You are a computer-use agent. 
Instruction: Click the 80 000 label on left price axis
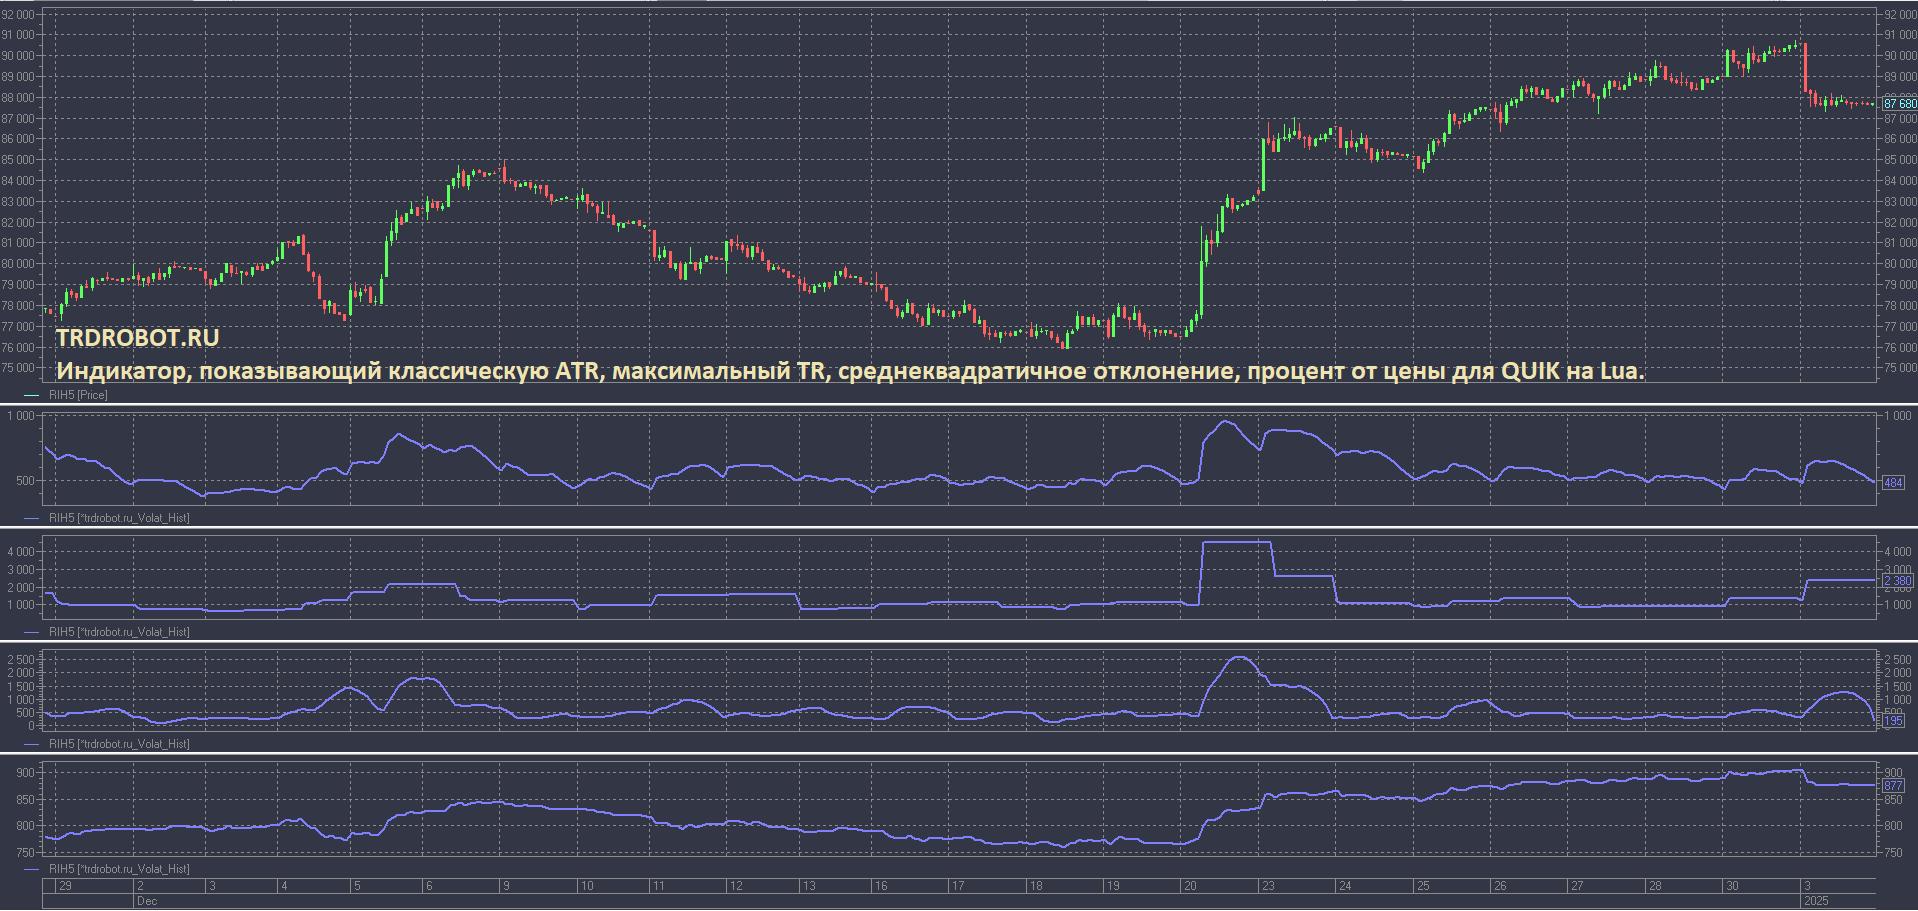[x=21, y=264]
